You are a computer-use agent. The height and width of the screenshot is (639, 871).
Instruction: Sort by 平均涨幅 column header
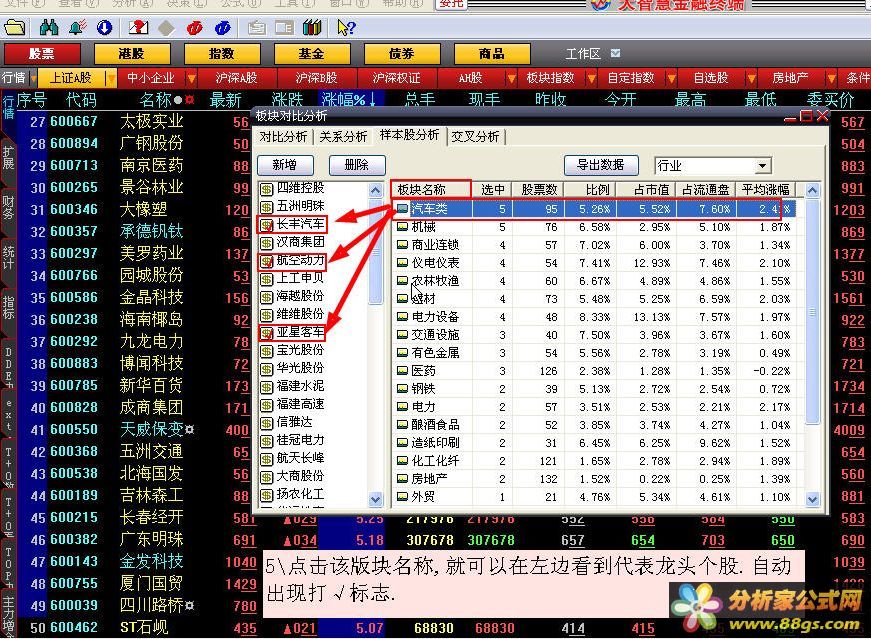[765, 189]
